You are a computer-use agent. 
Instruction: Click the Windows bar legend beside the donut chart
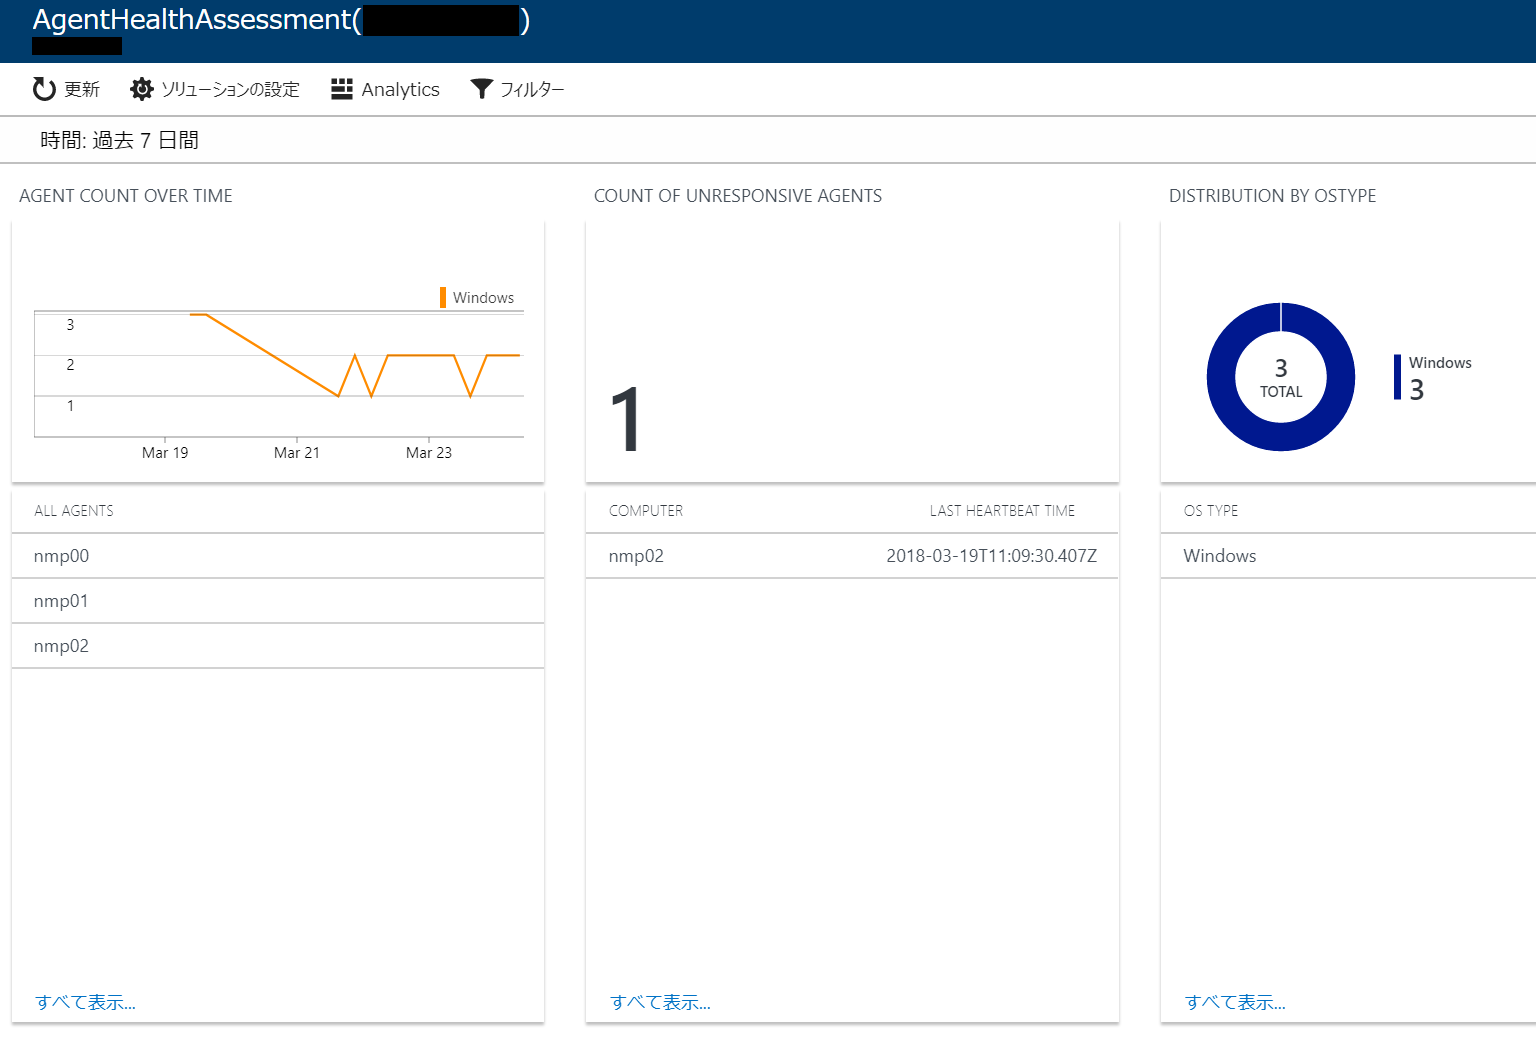tap(1398, 376)
